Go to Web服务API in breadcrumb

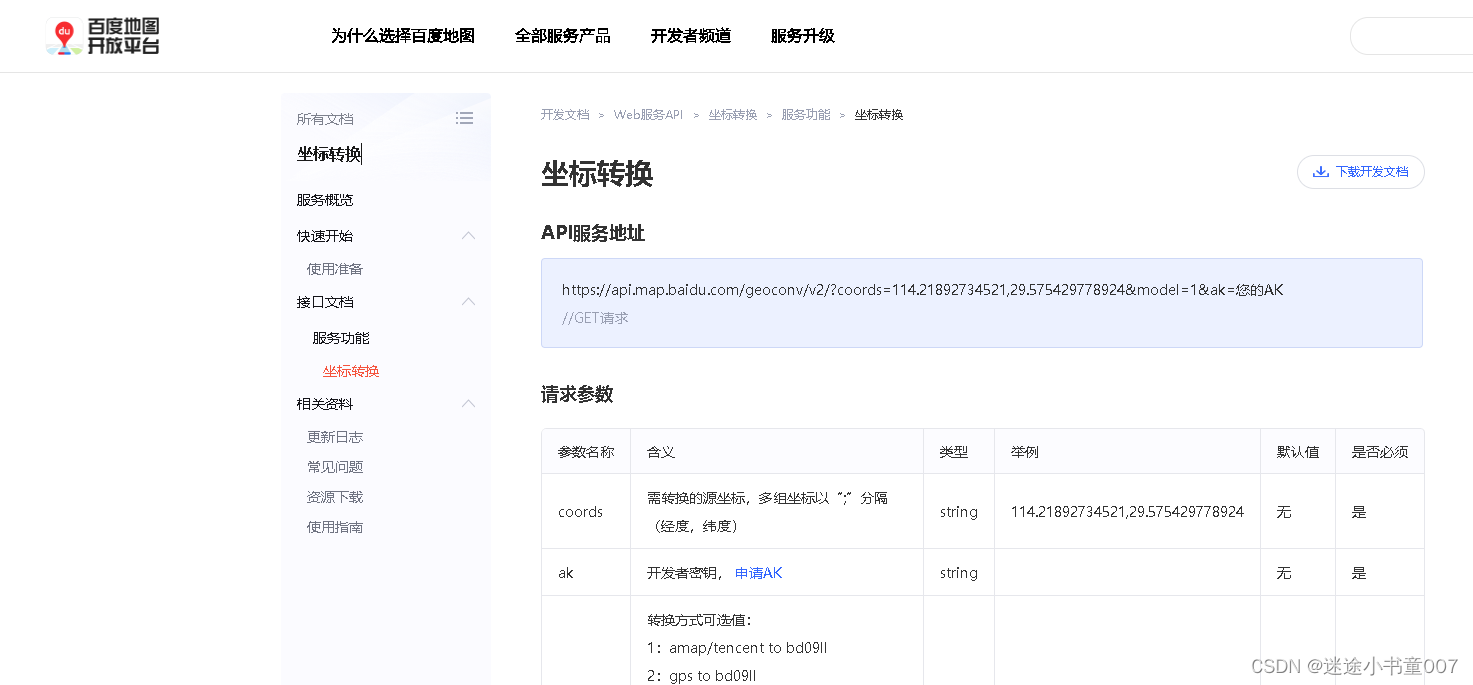648,115
